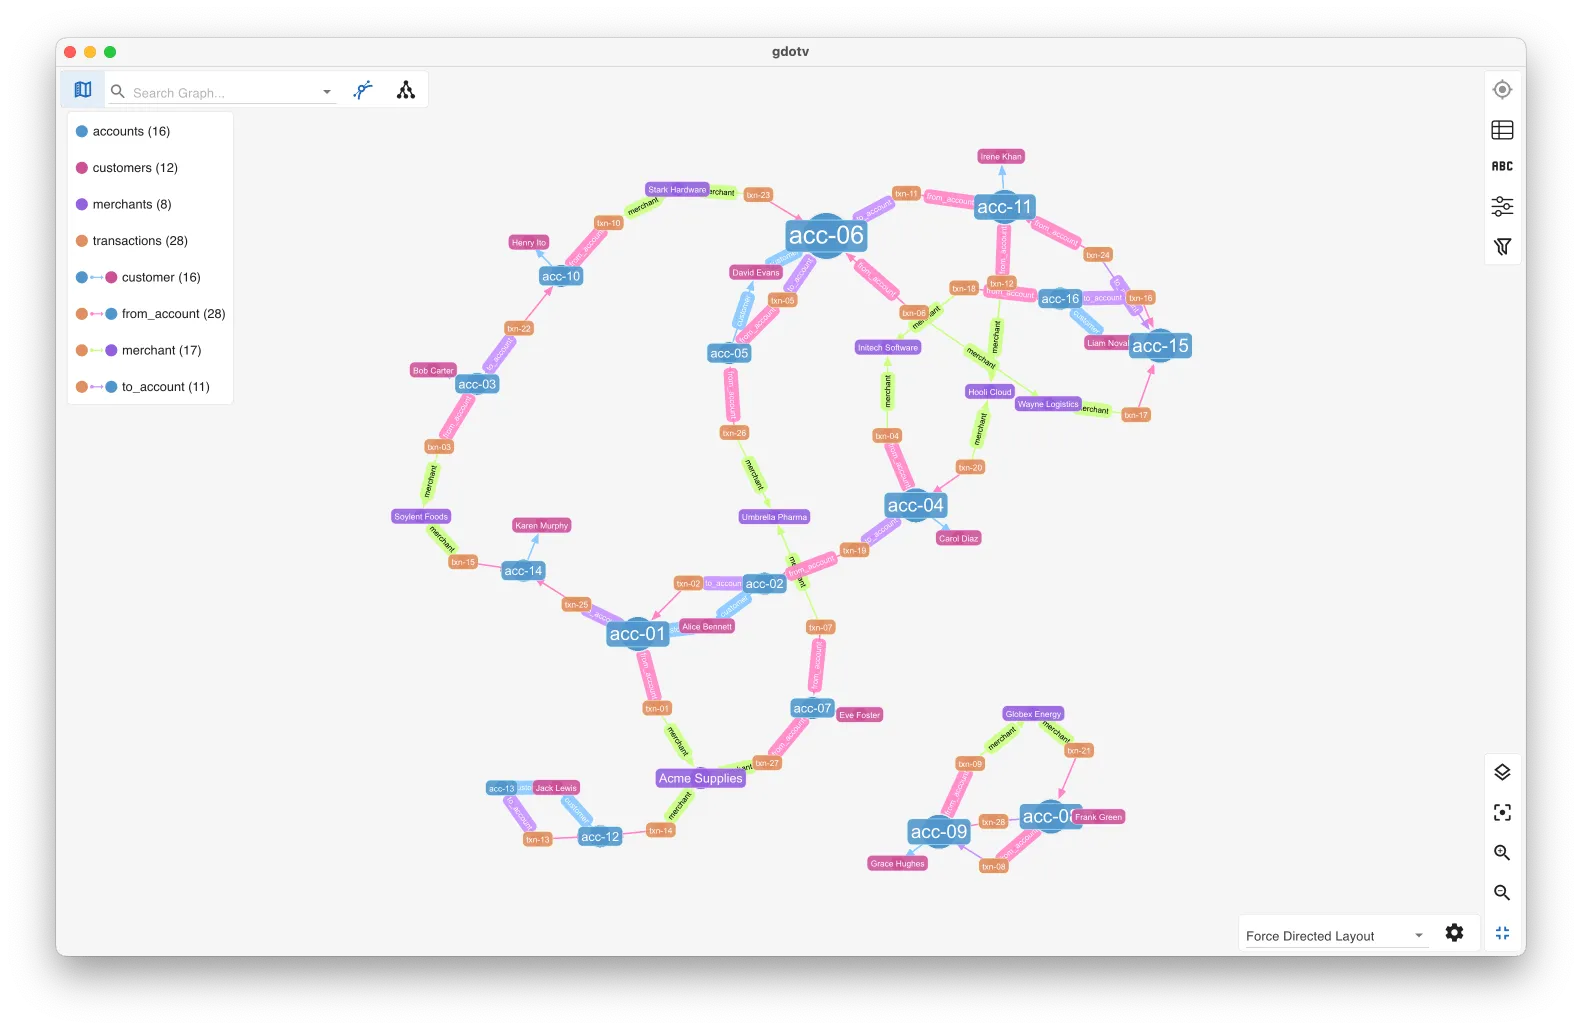Viewport: 1582px width, 1030px height.
Task: Open the path finding tool icon
Action: pos(363,90)
